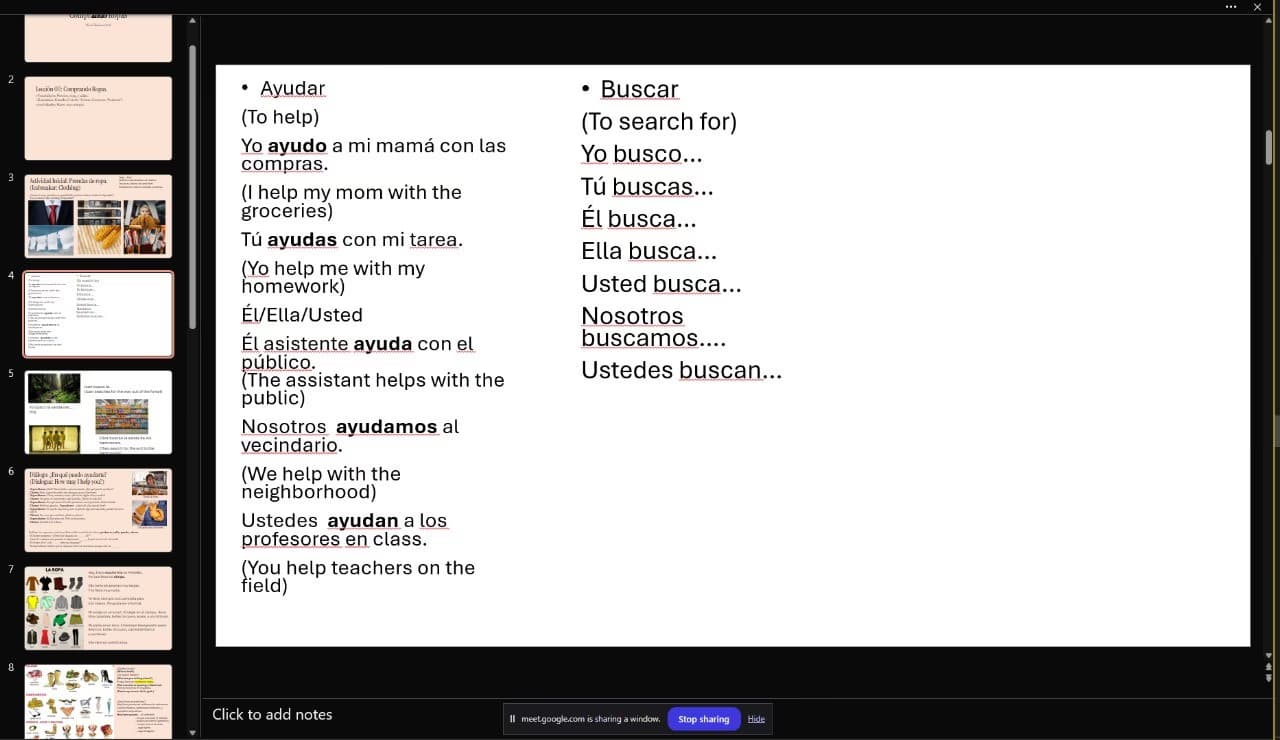
Task: Click the up arrow on main scrollbar
Action: (1268, 19)
